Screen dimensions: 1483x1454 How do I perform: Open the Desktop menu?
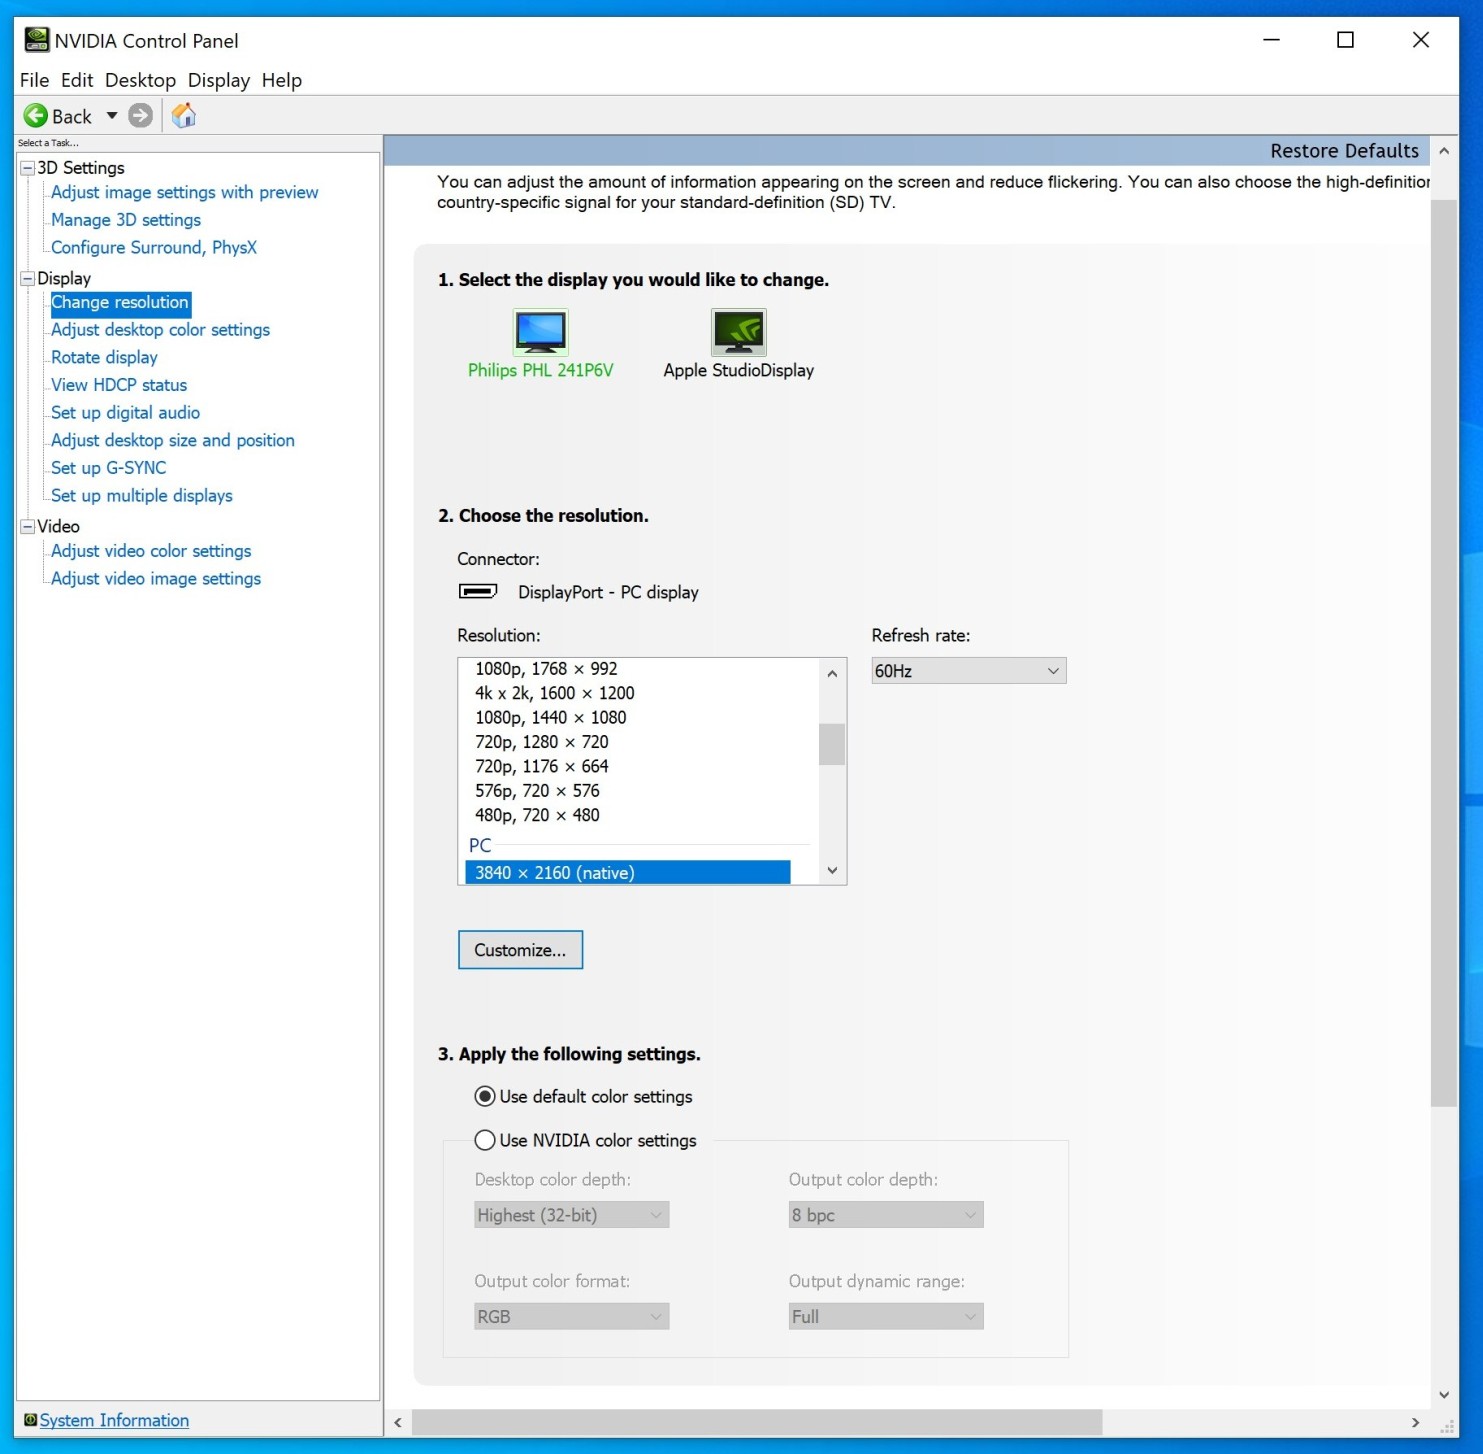[x=140, y=80]
